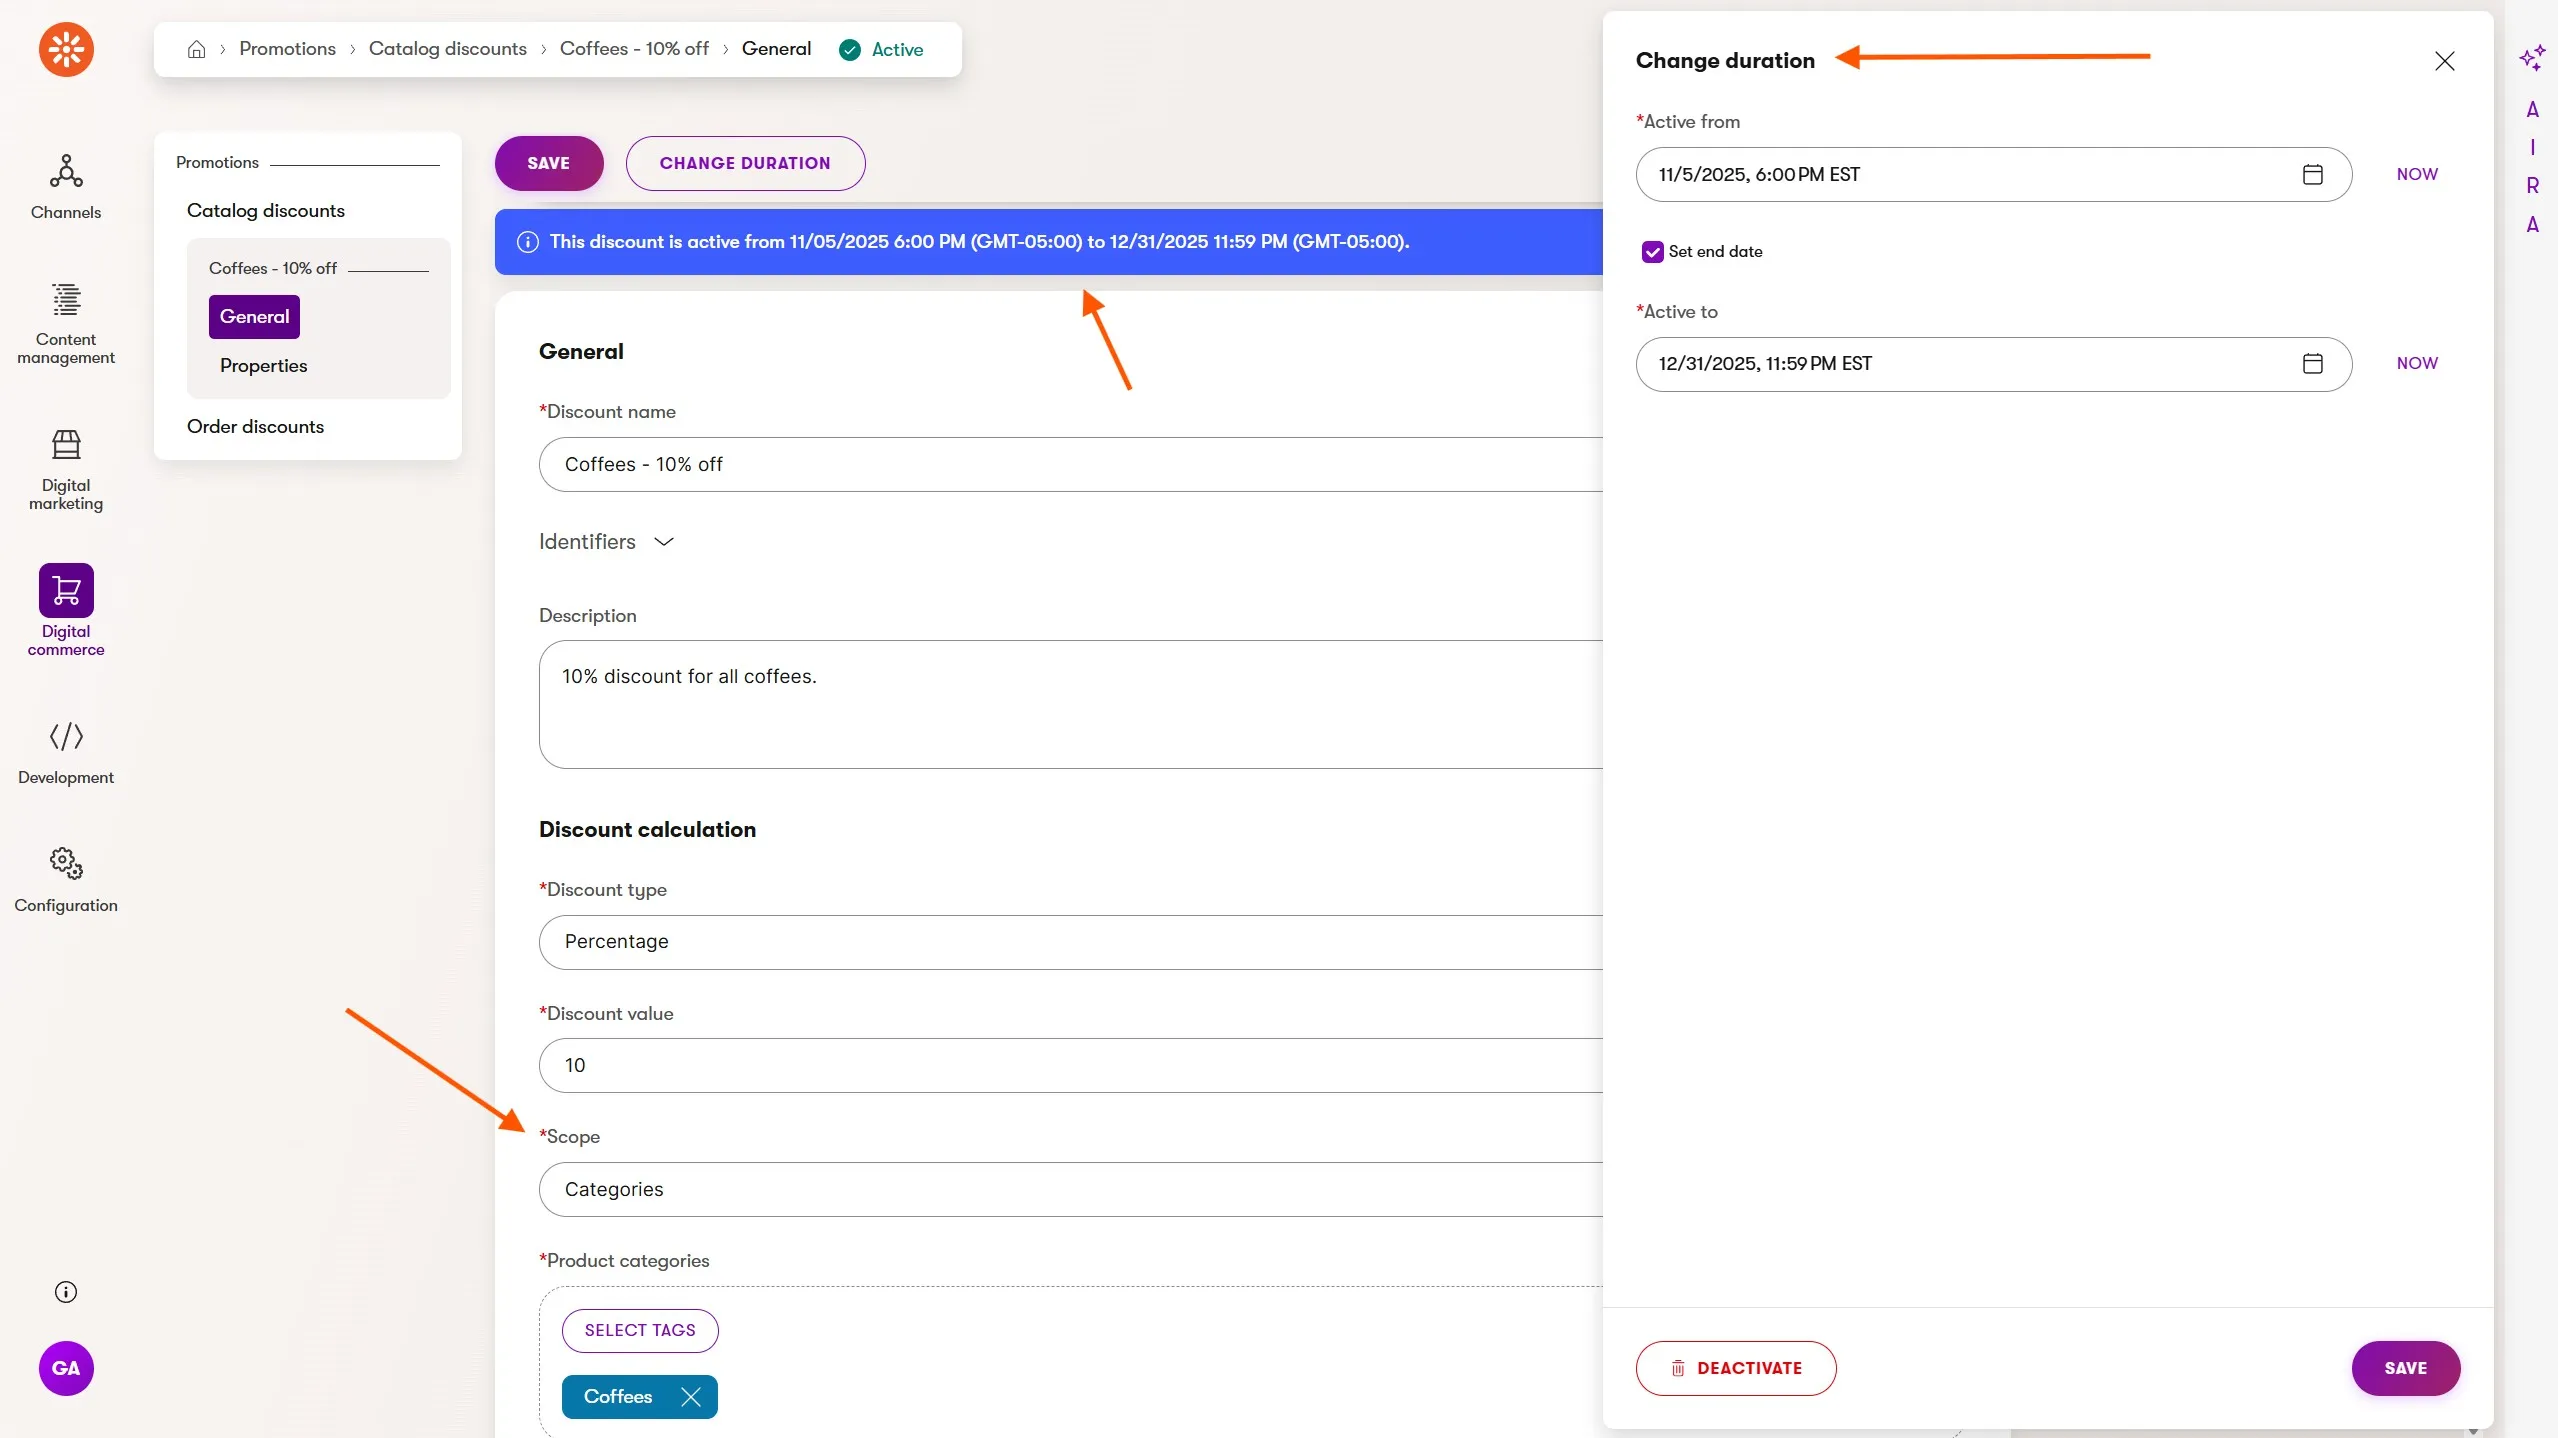Image resolution: width=2558 pixels, height=1438 pixels.
Task: Open calendar picker for Active to
Action: [x=2312, y=364]
